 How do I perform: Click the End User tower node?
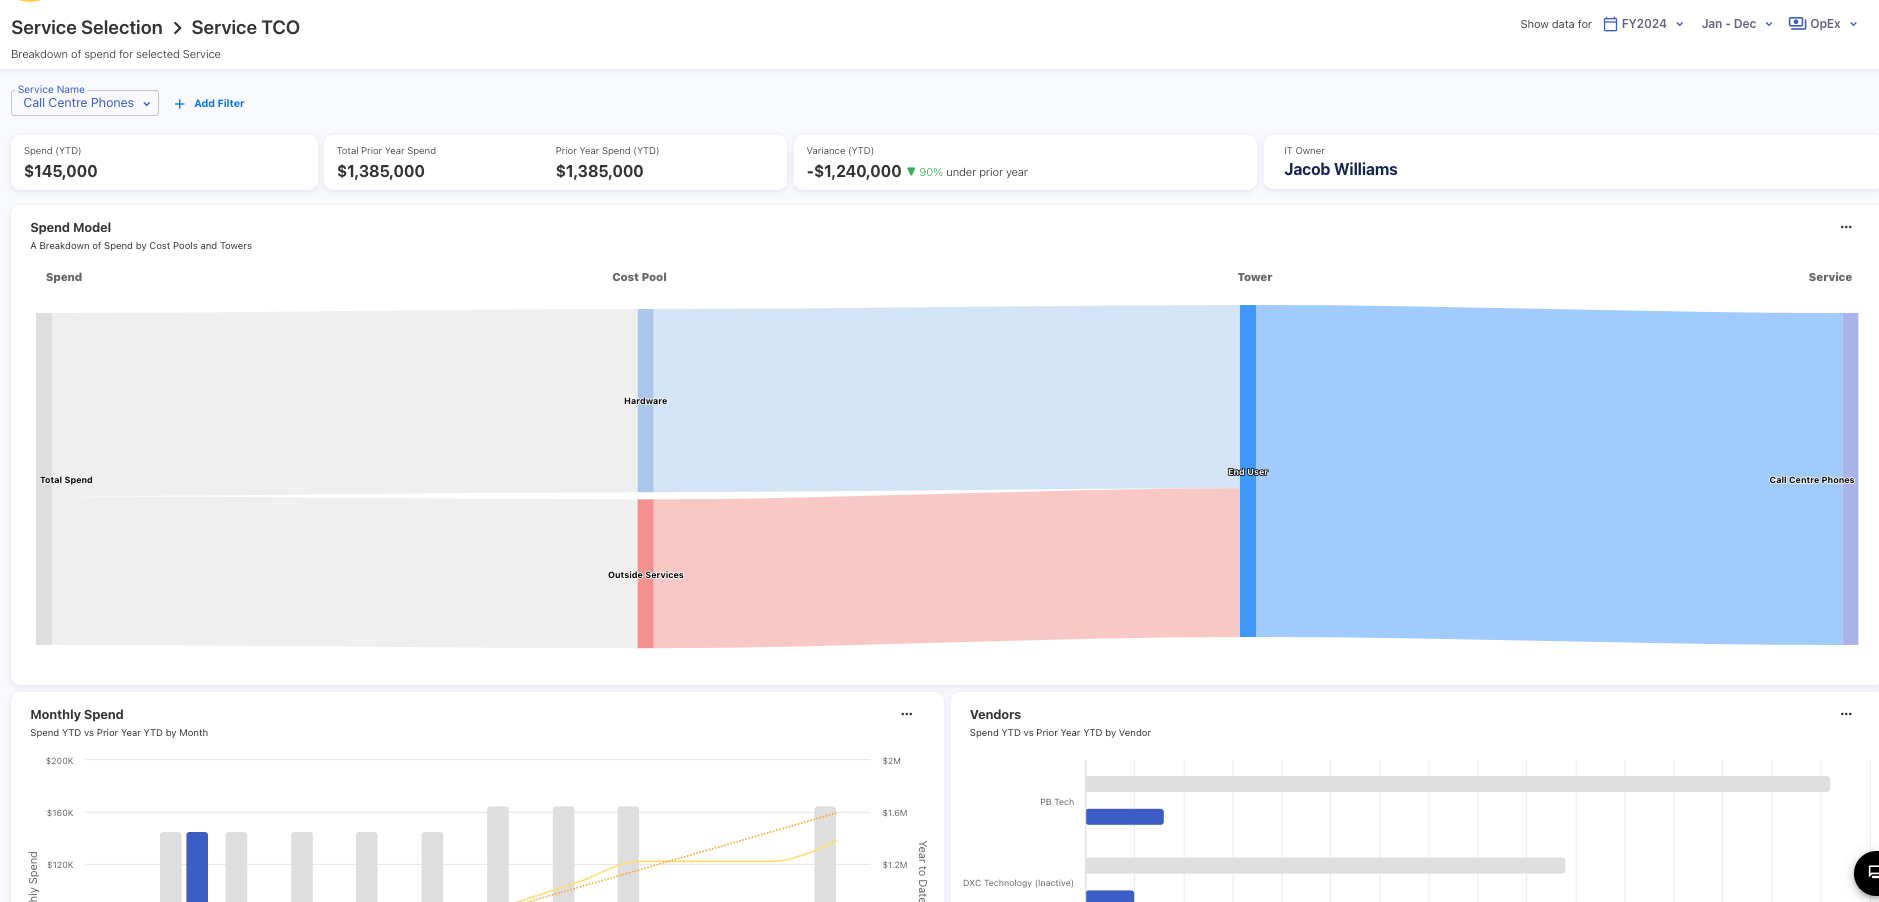click(1247, 471)
